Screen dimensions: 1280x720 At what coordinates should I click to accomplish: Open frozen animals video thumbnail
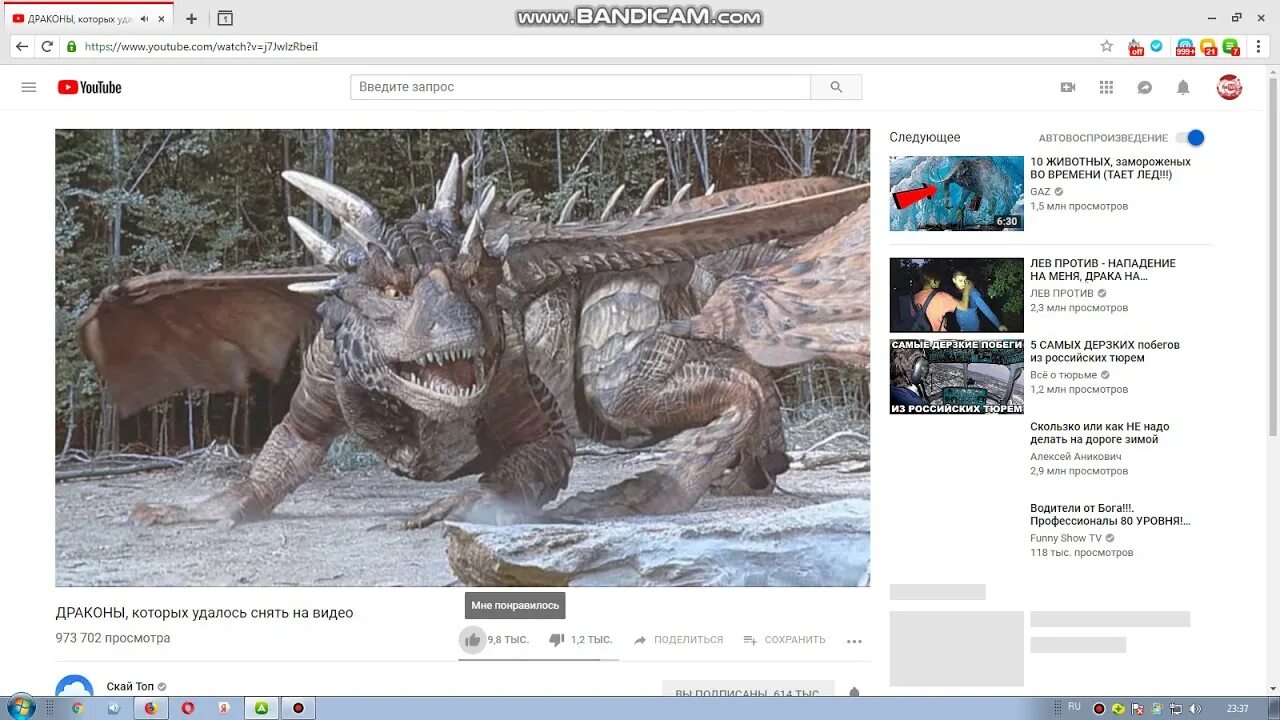click(x=956, y=193)
